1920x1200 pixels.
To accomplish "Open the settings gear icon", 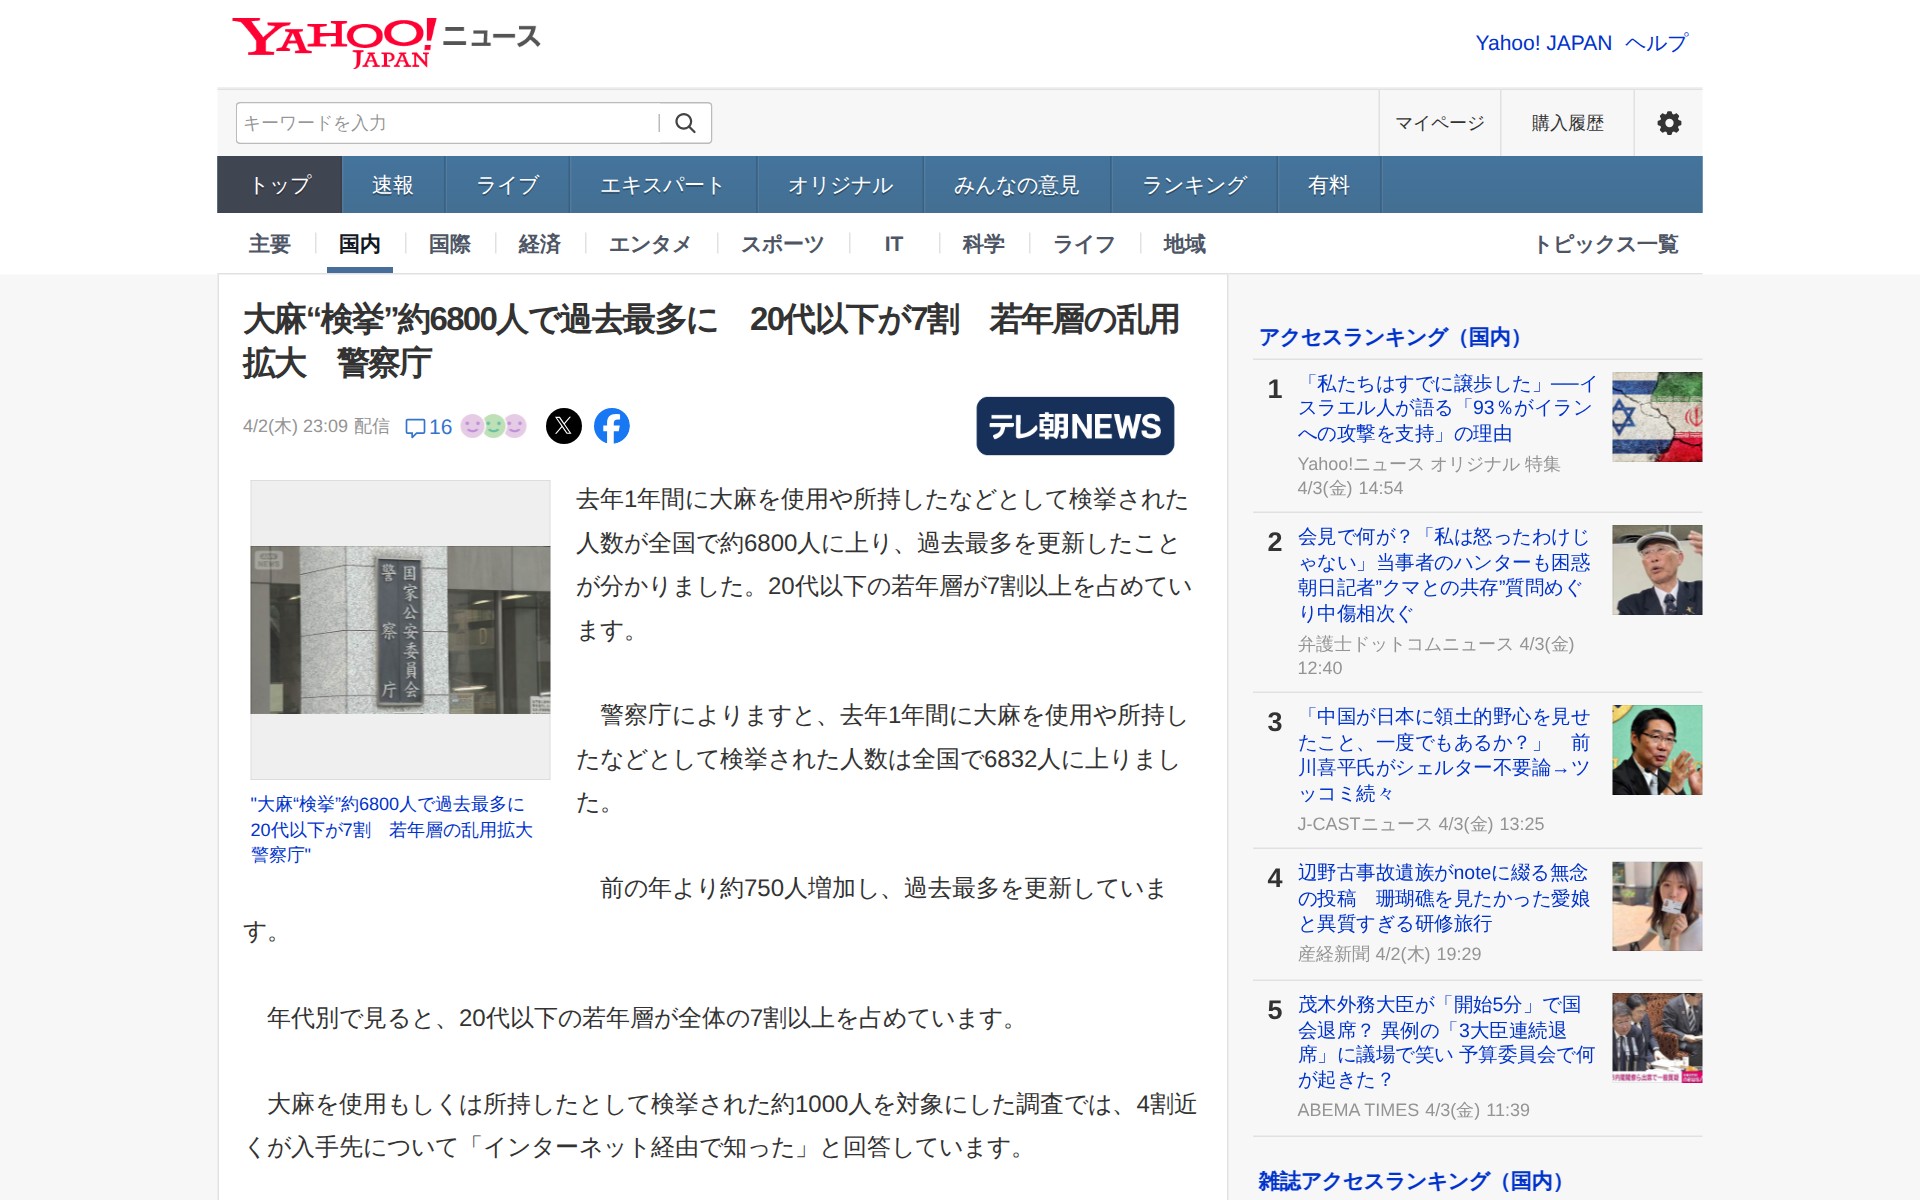I will pyautogui.click(x=1668, y=123).
